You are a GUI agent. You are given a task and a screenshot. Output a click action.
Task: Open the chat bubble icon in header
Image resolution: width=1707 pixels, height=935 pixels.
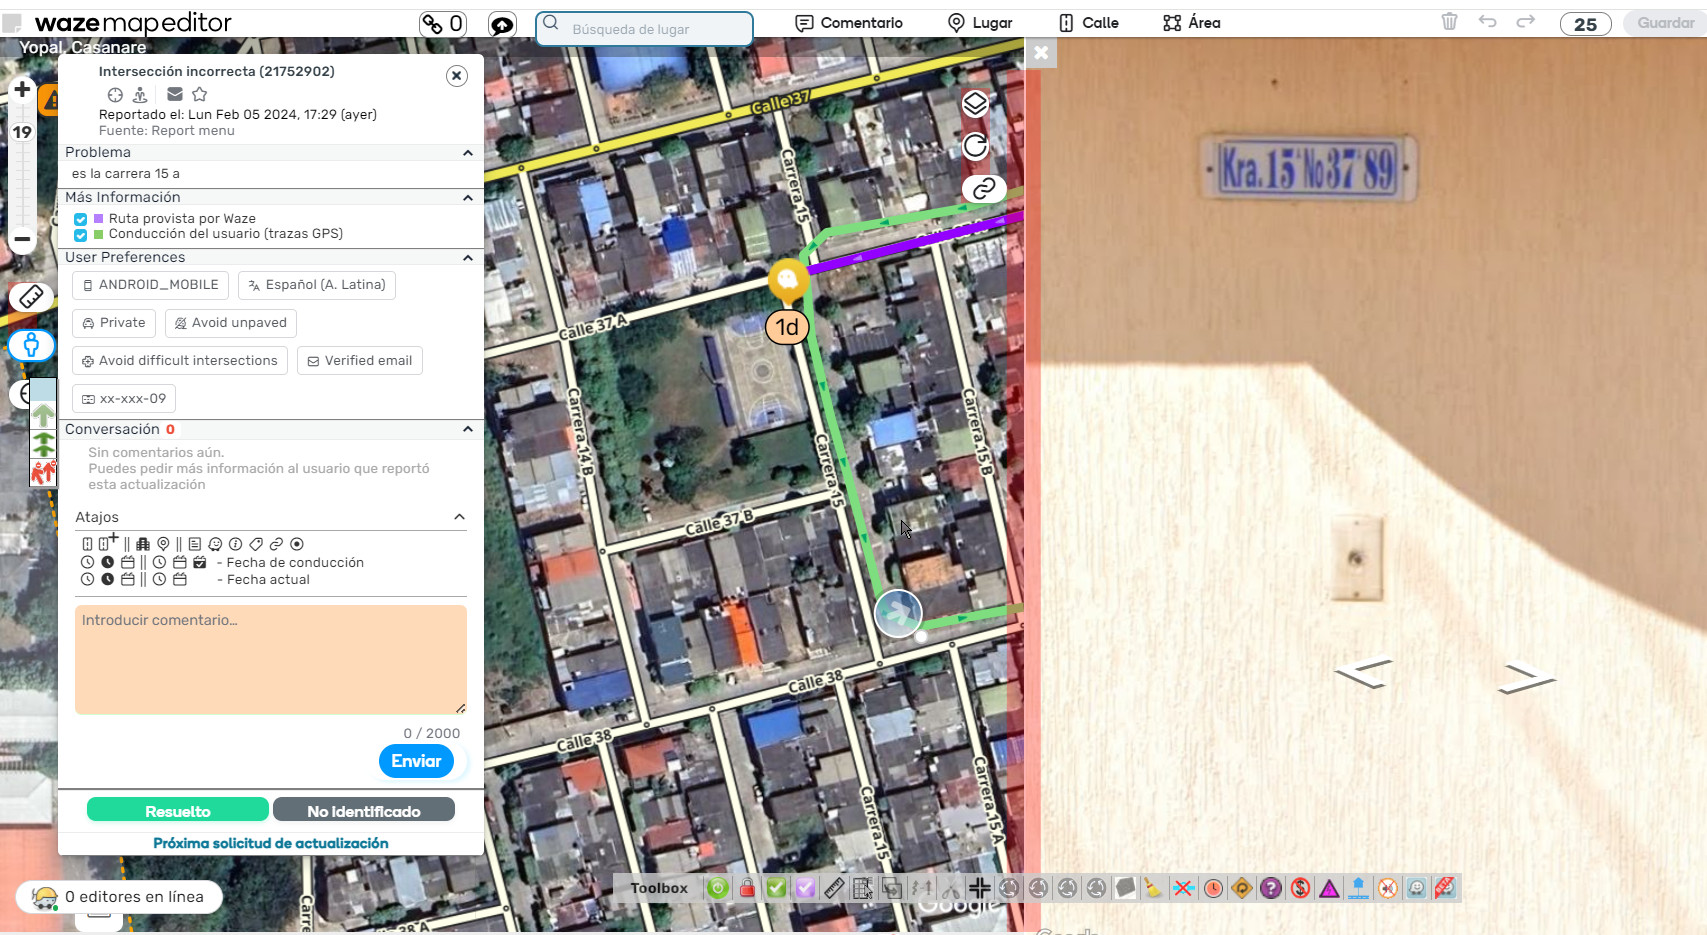click(x=502, y=25)
